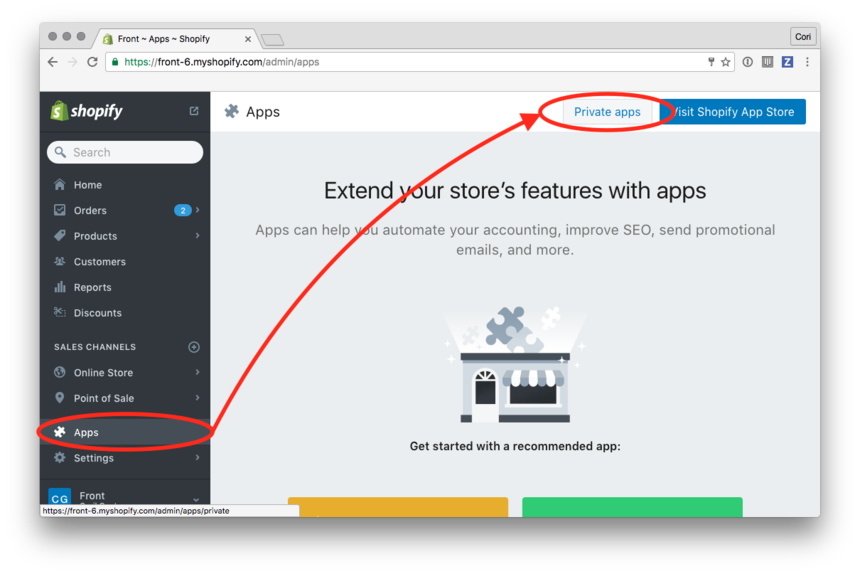Open Orders in sidebar

(125, 210)
